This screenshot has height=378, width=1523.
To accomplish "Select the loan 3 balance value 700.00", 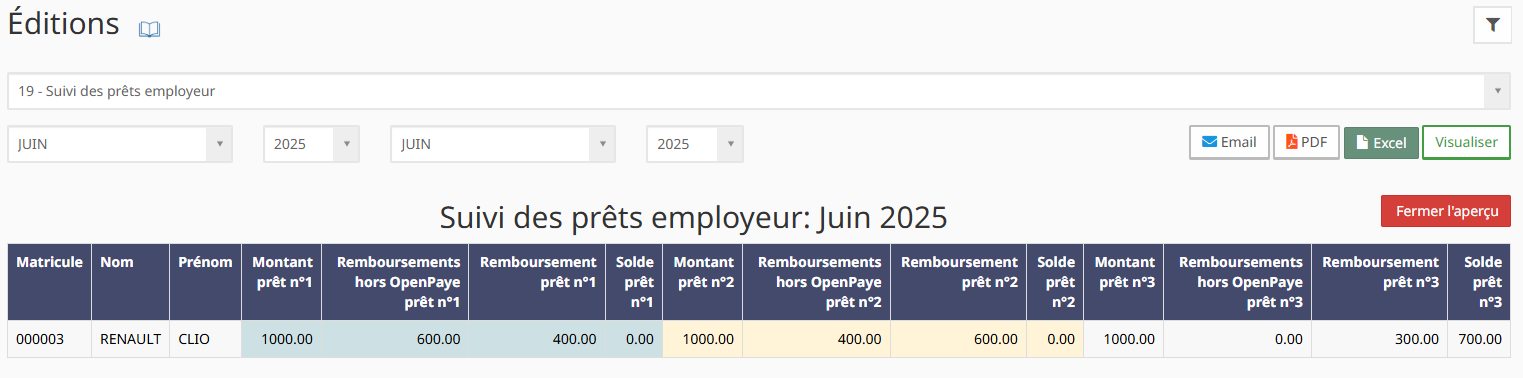I will [1479, 339].
